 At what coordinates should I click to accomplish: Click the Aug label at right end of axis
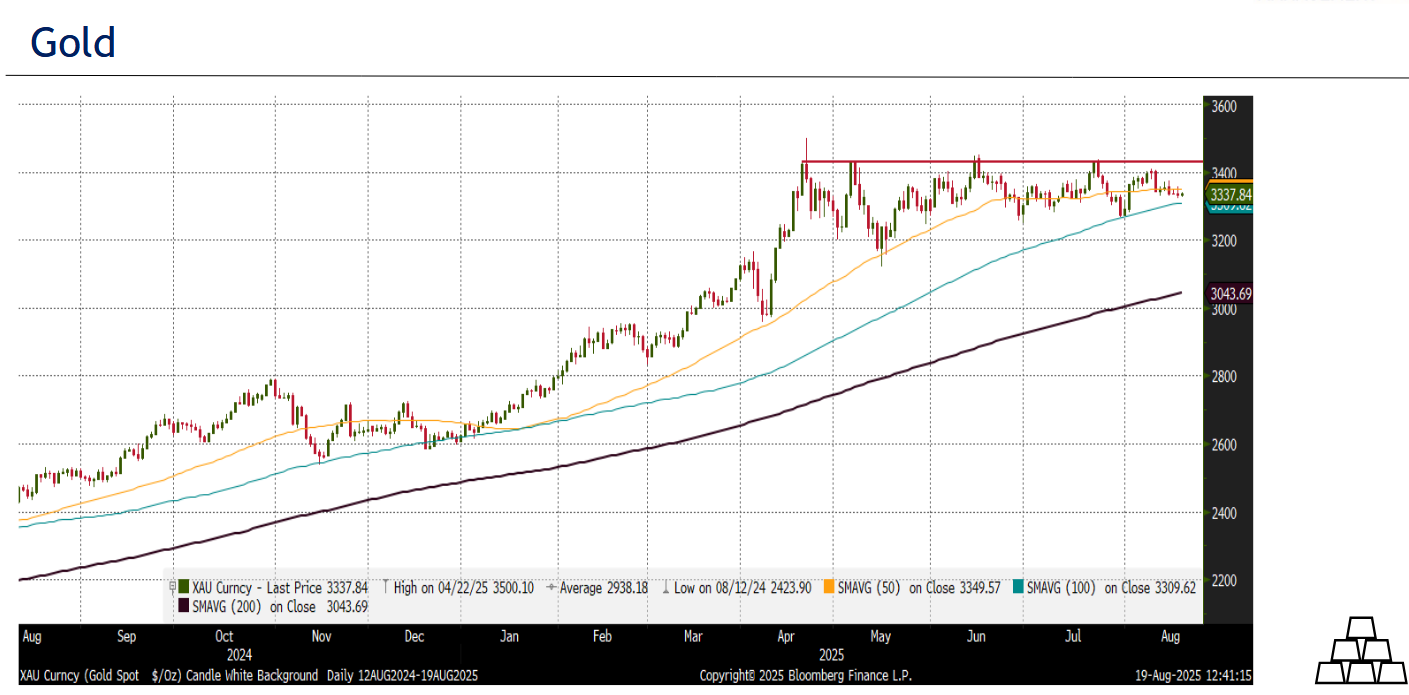click(1170, 635)
